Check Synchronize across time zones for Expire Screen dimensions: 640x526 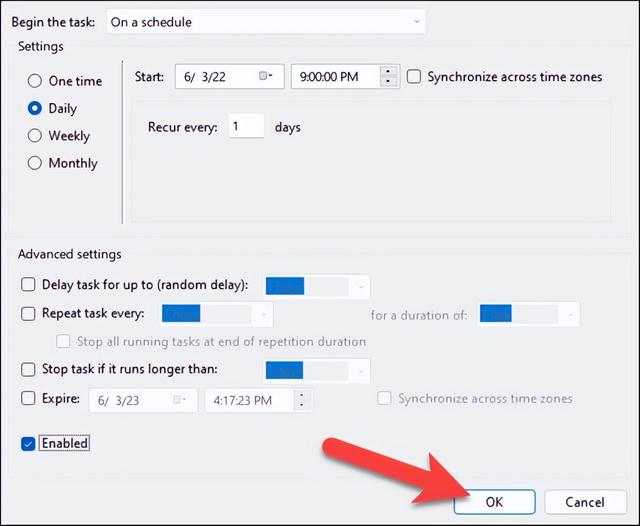pyautogui.click(x=384, y=398)
